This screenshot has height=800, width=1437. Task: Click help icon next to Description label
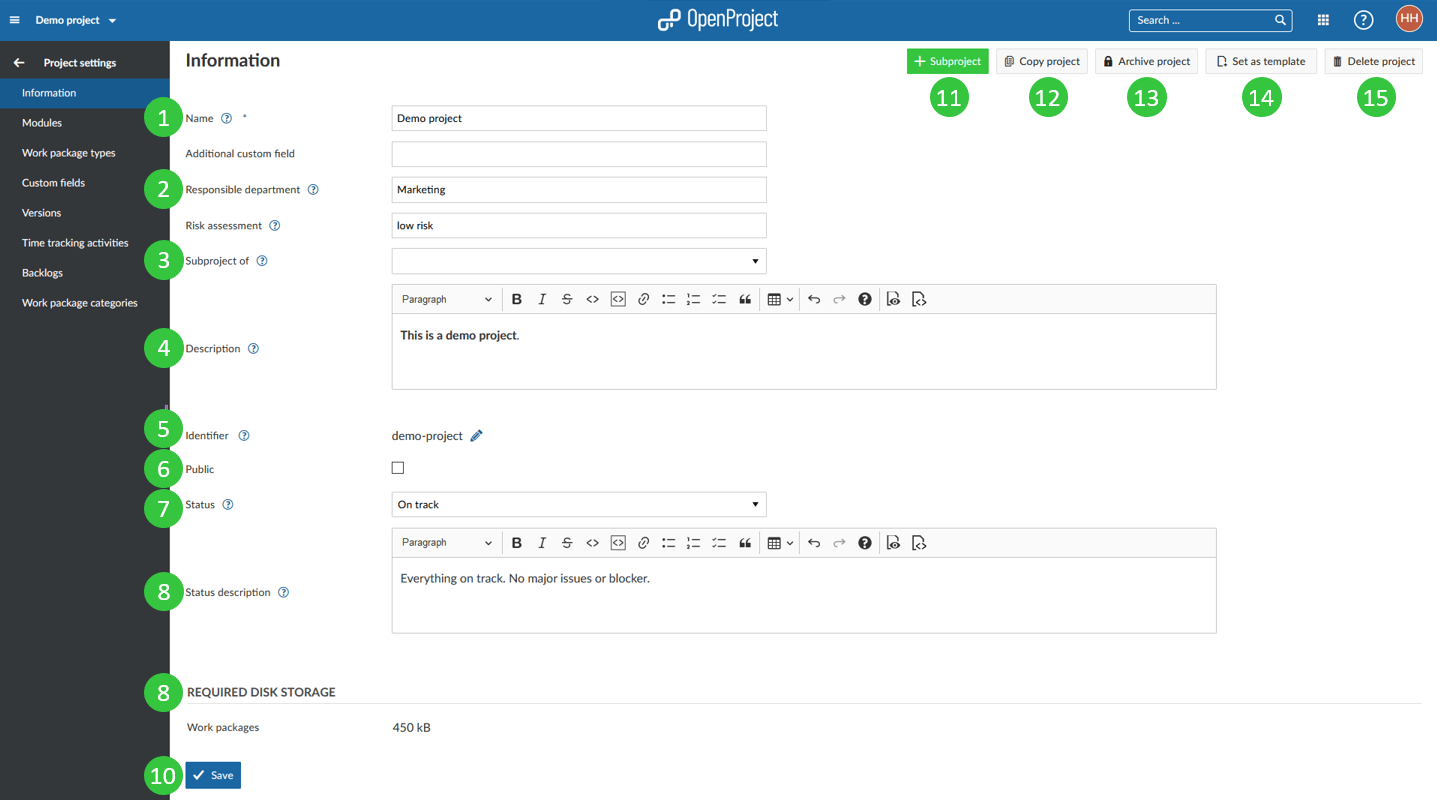click(253, 348)
